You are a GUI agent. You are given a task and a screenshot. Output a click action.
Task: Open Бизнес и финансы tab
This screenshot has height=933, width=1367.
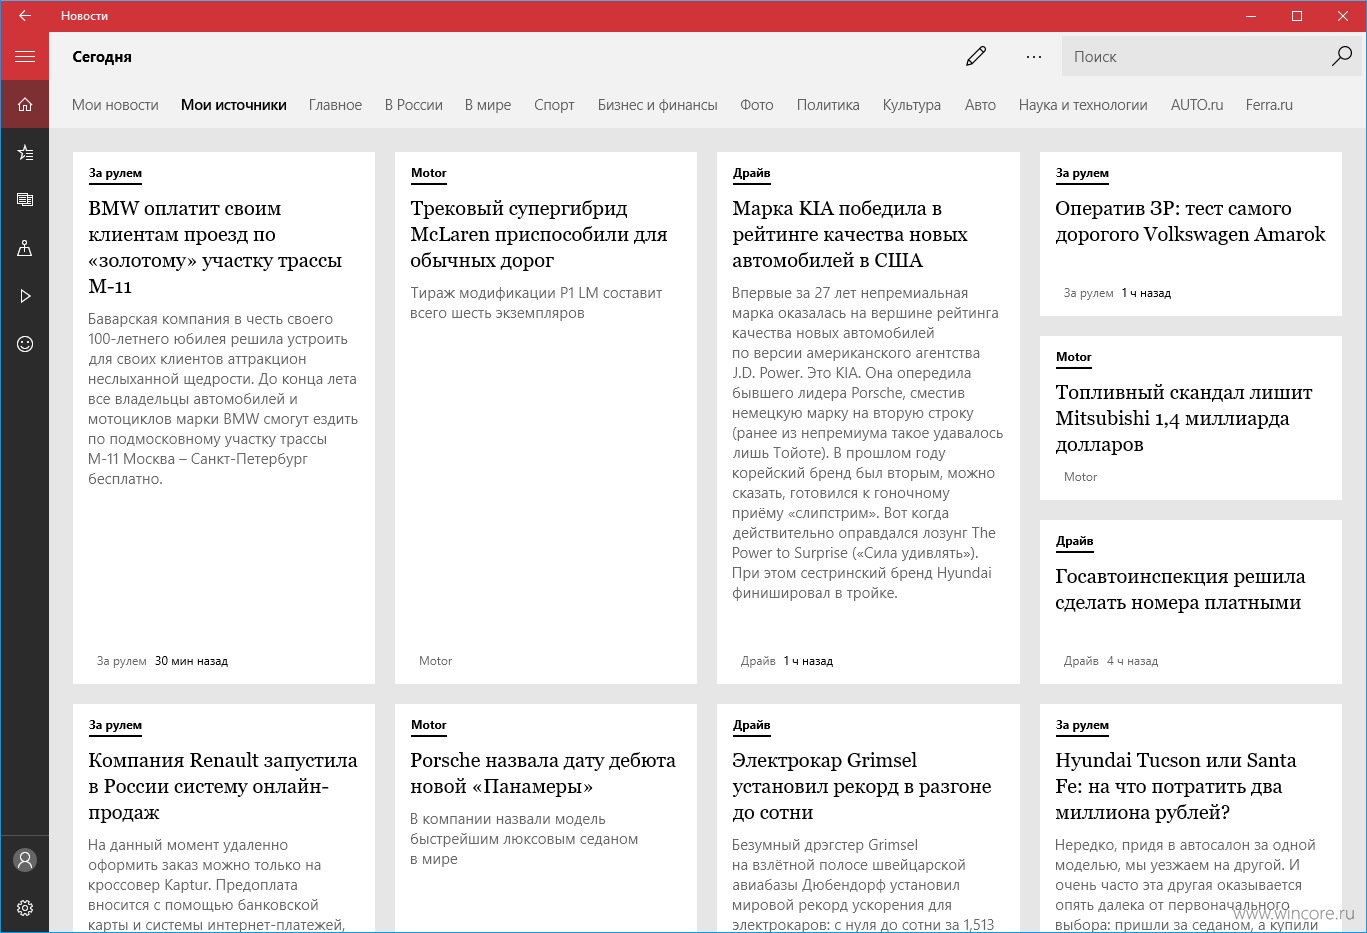658,105
